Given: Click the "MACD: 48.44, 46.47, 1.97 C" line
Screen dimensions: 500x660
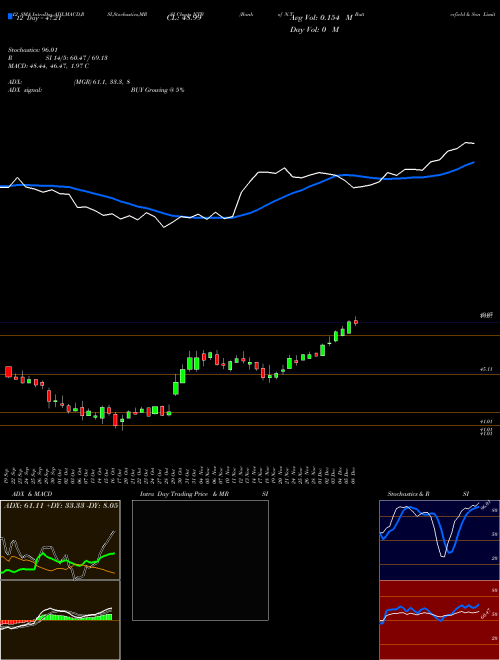Looking at the screenshot, I should point(48,66).
